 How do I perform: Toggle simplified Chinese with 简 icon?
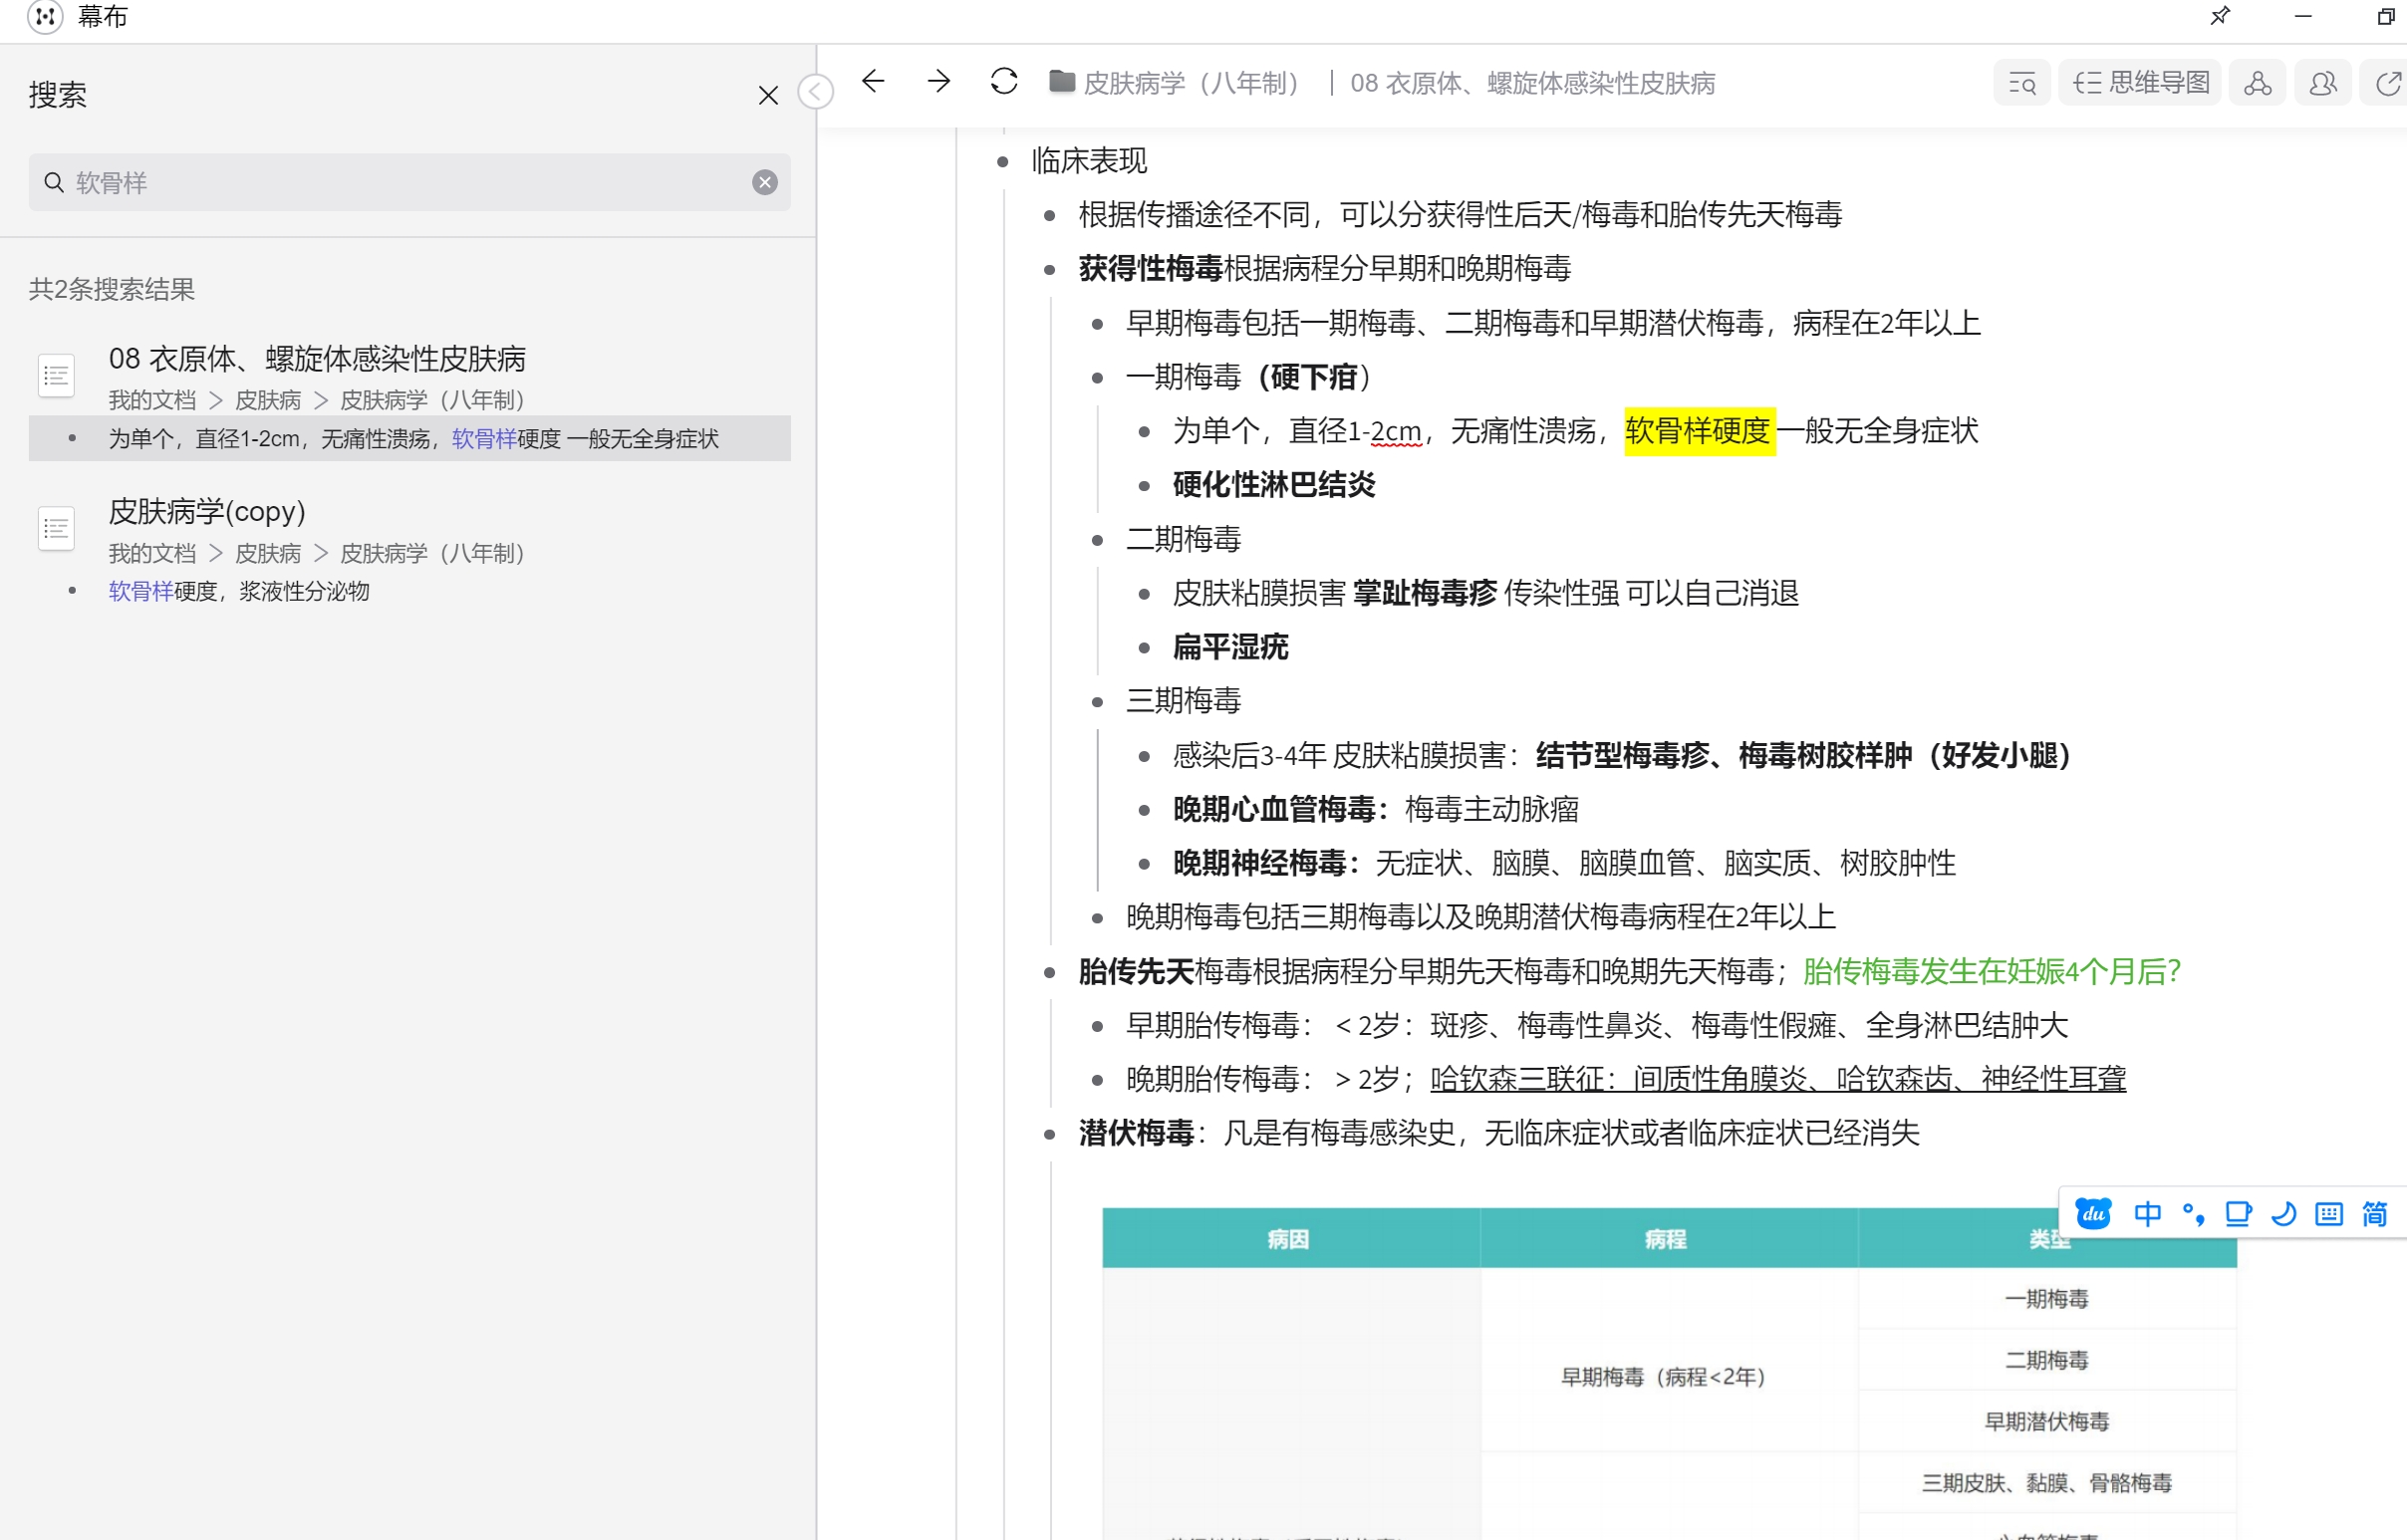(x=2375, y=1213)
